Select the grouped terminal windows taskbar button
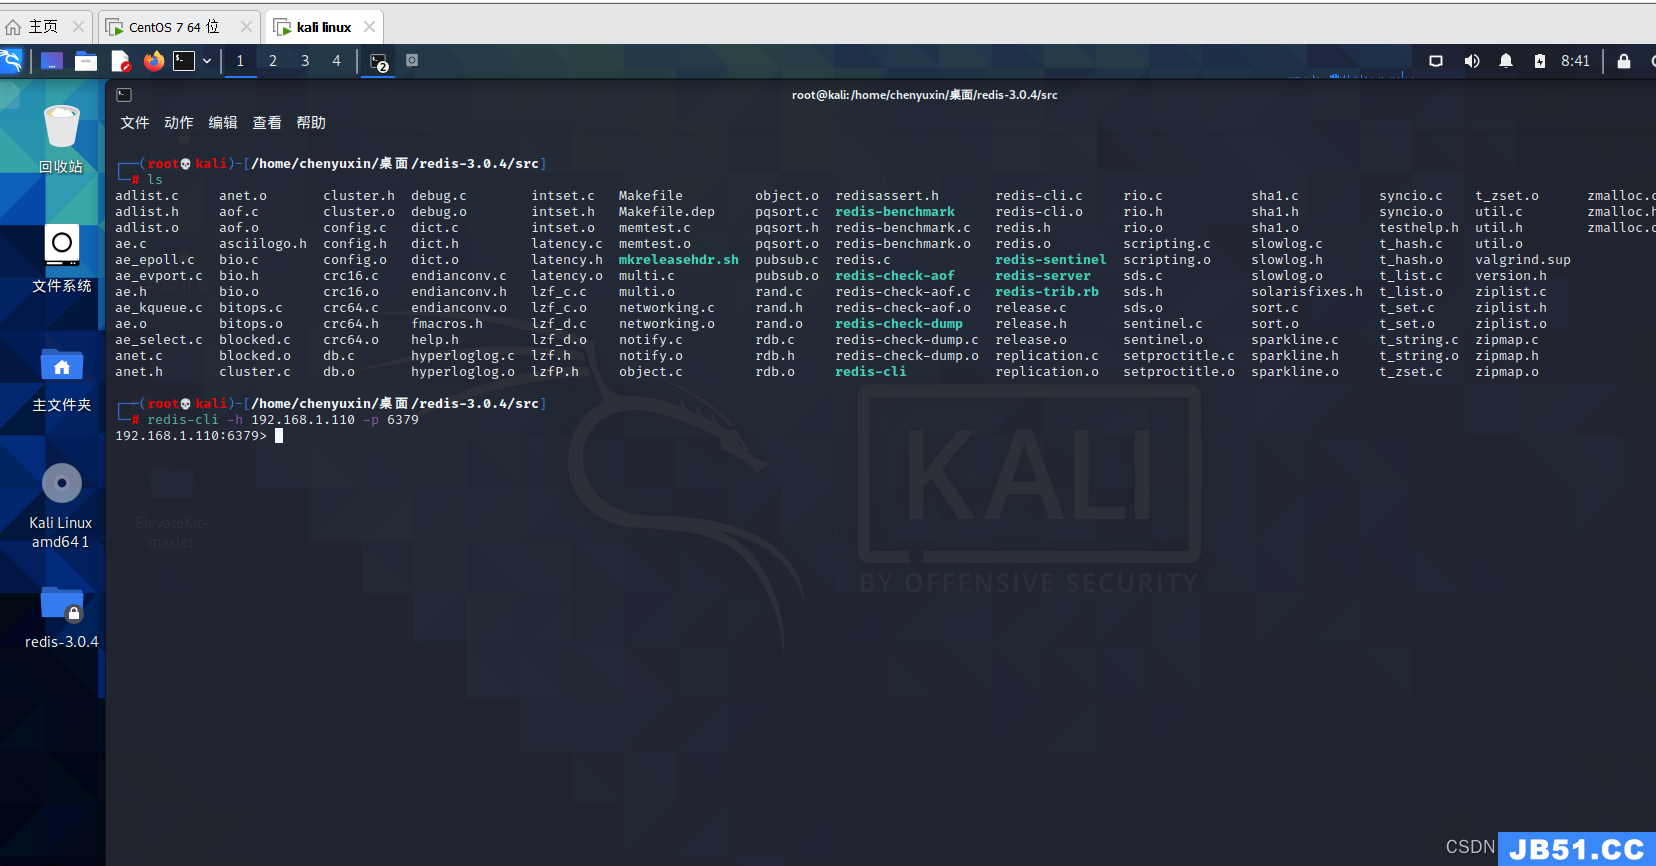Screen dimensions: 1656x866 [379, 62]
